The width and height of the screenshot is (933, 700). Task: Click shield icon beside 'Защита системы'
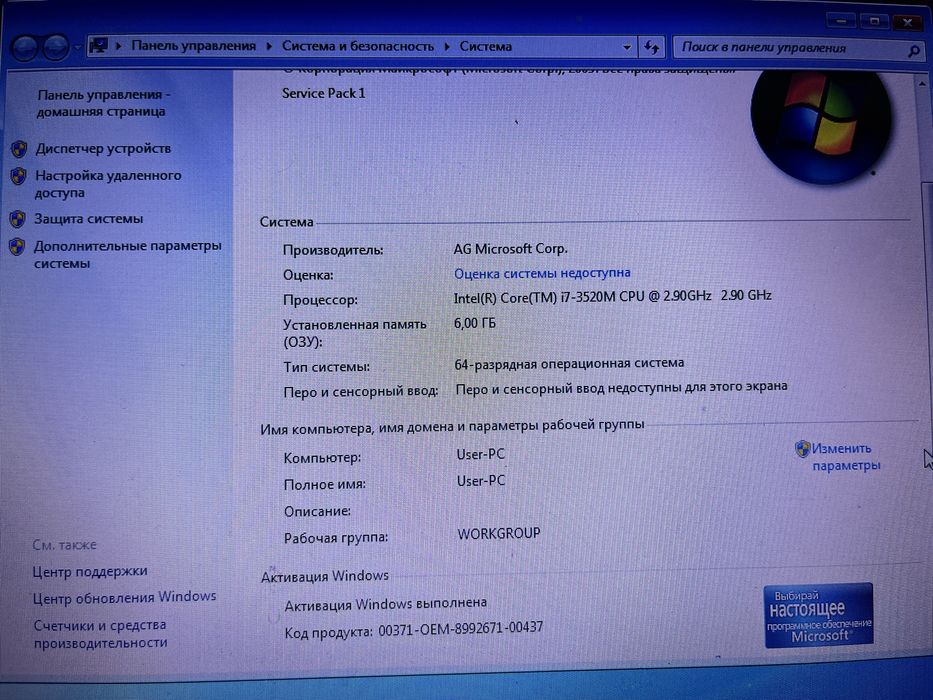click(18, 219)
